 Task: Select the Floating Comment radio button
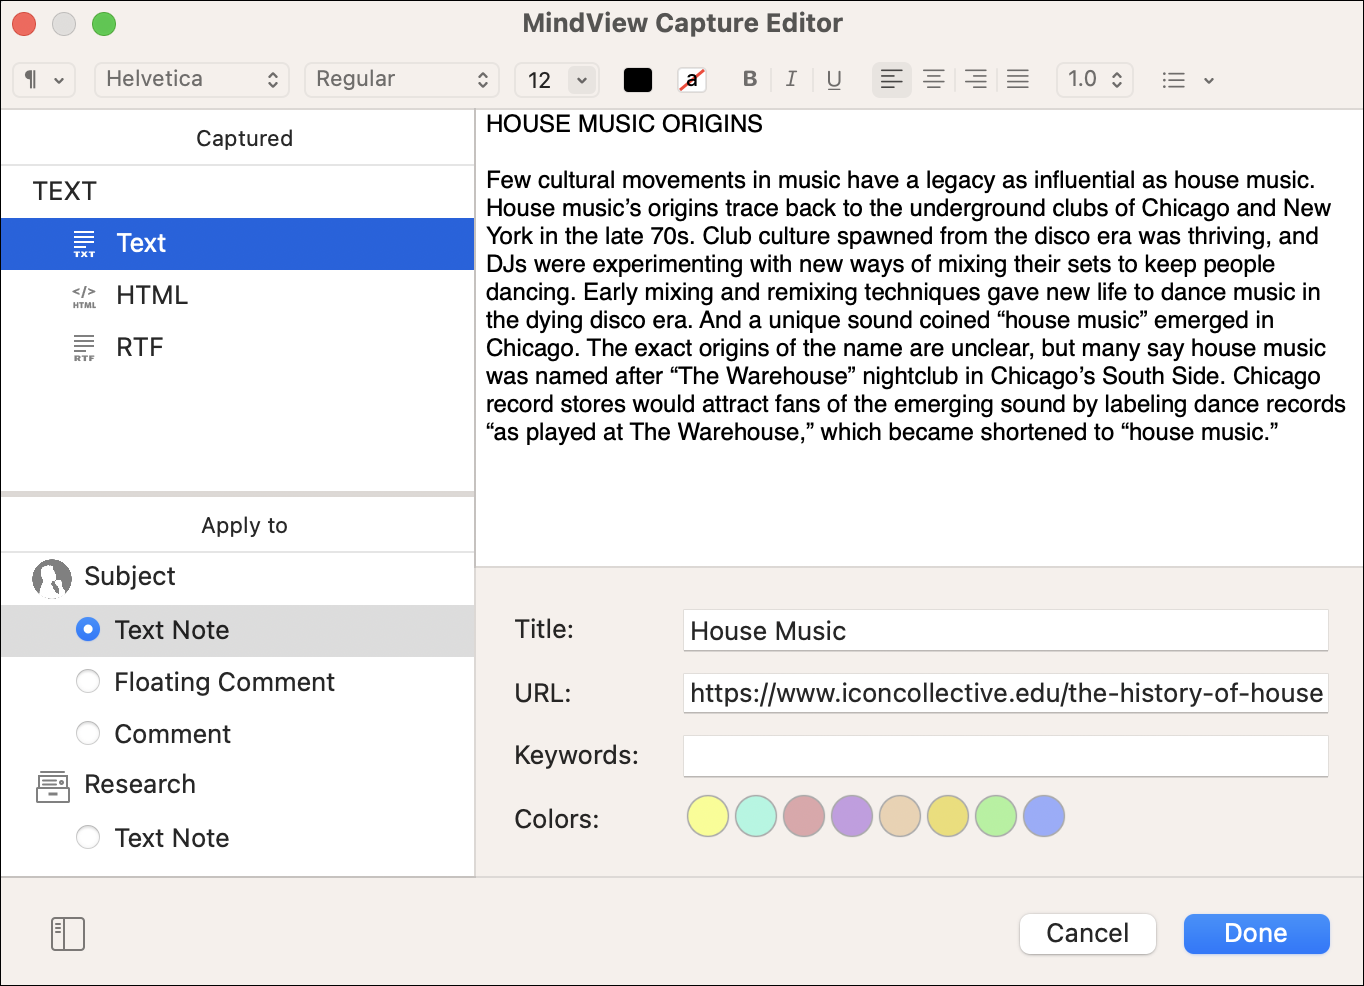tap(88, 682)
